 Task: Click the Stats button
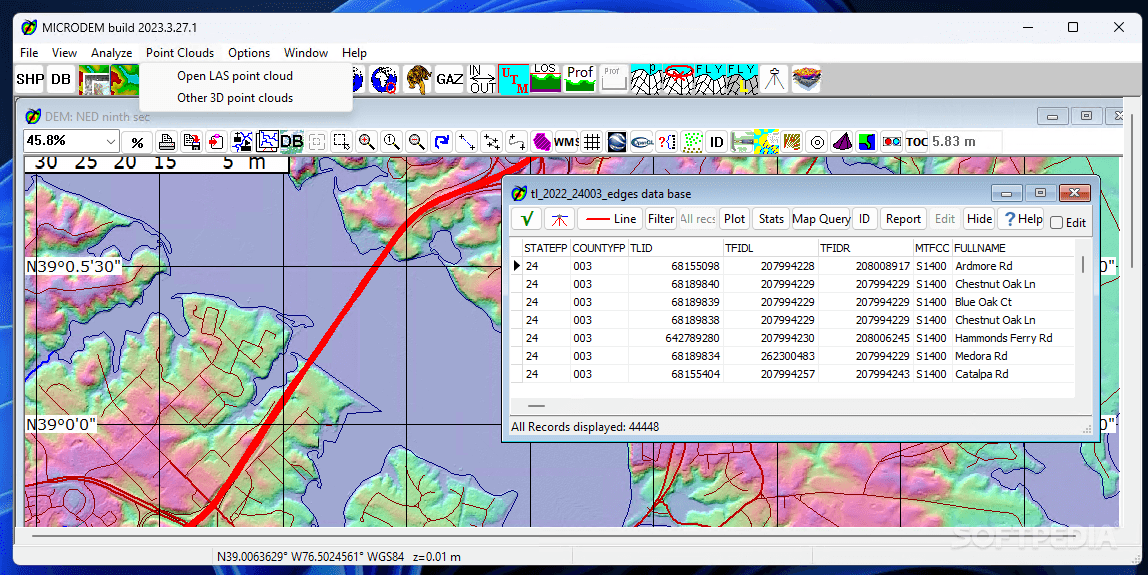pyautogui.click(x=771, y=218)
